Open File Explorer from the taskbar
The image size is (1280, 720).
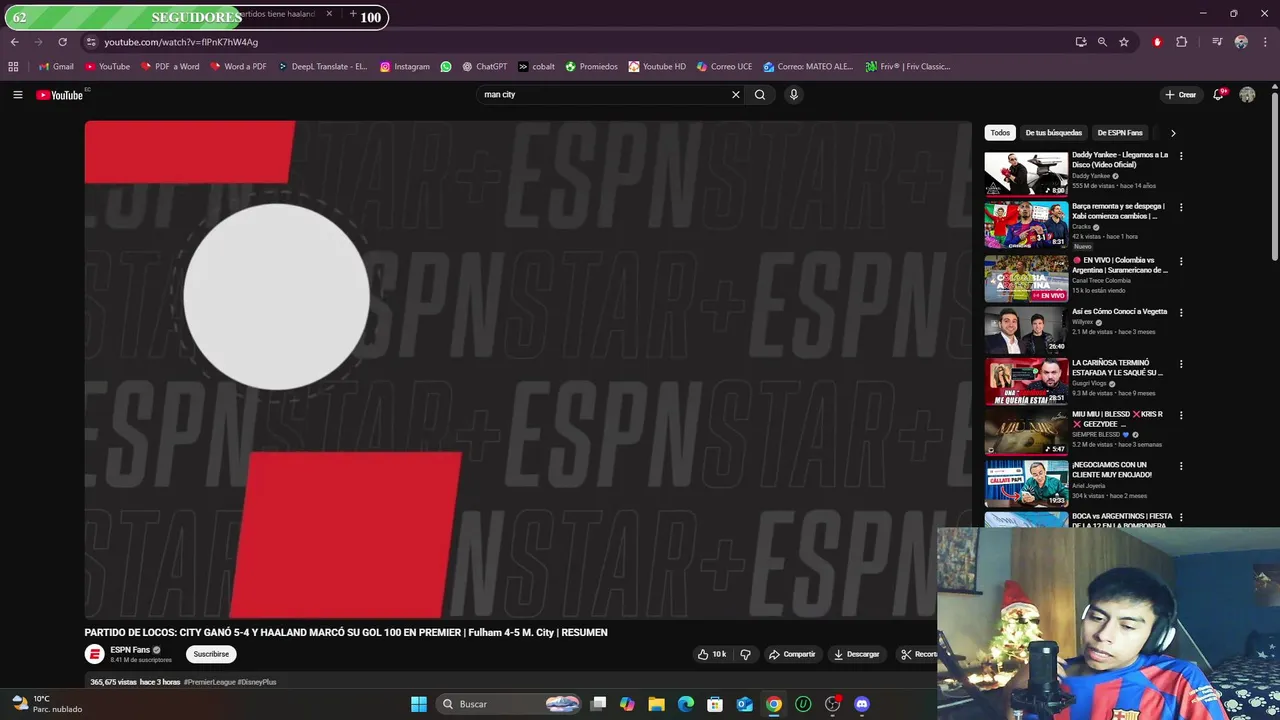point(657,704)
